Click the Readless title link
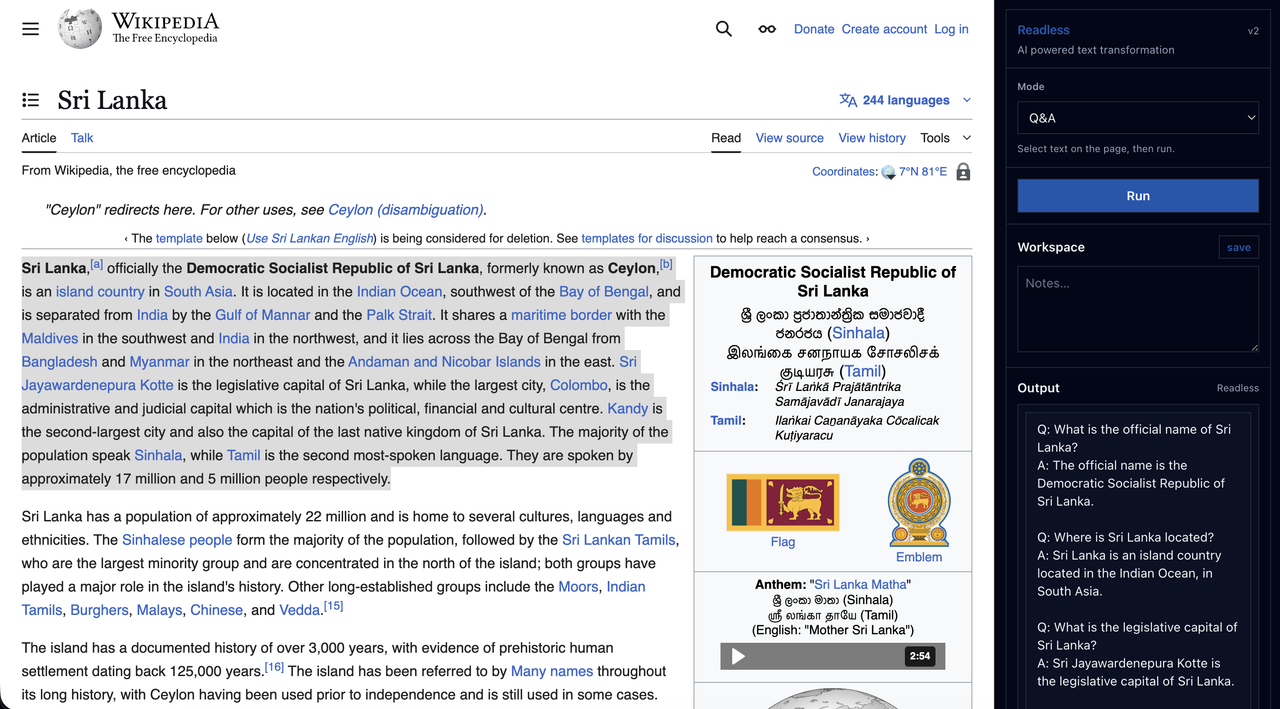The width and height of the screenshot is (1280, 709). coord(1043,30)
